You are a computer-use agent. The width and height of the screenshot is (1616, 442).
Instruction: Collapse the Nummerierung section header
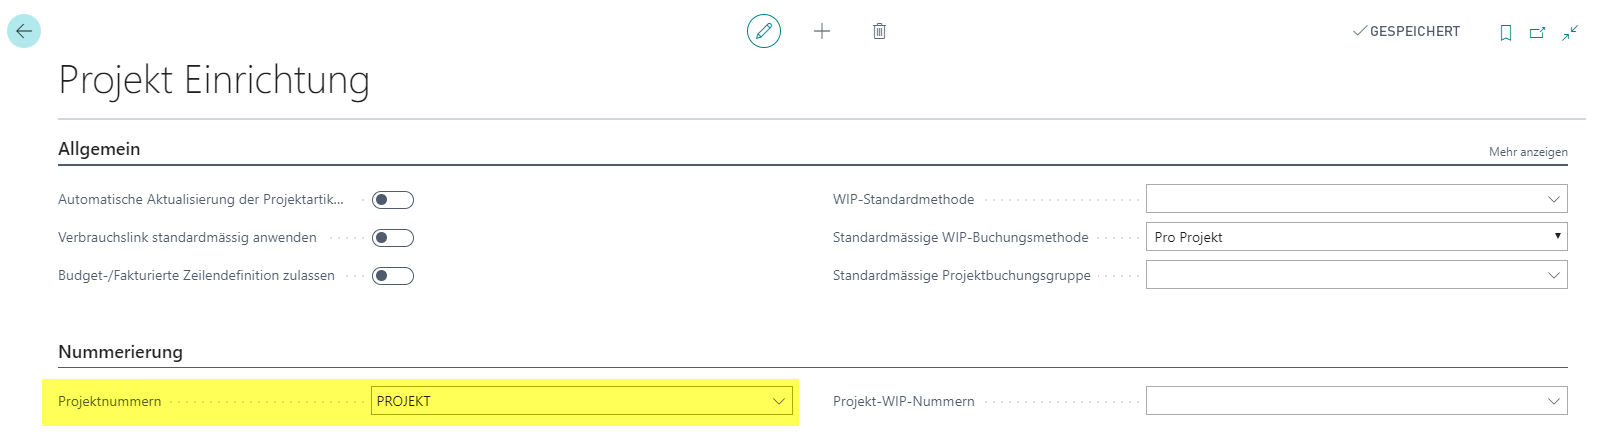120,352
